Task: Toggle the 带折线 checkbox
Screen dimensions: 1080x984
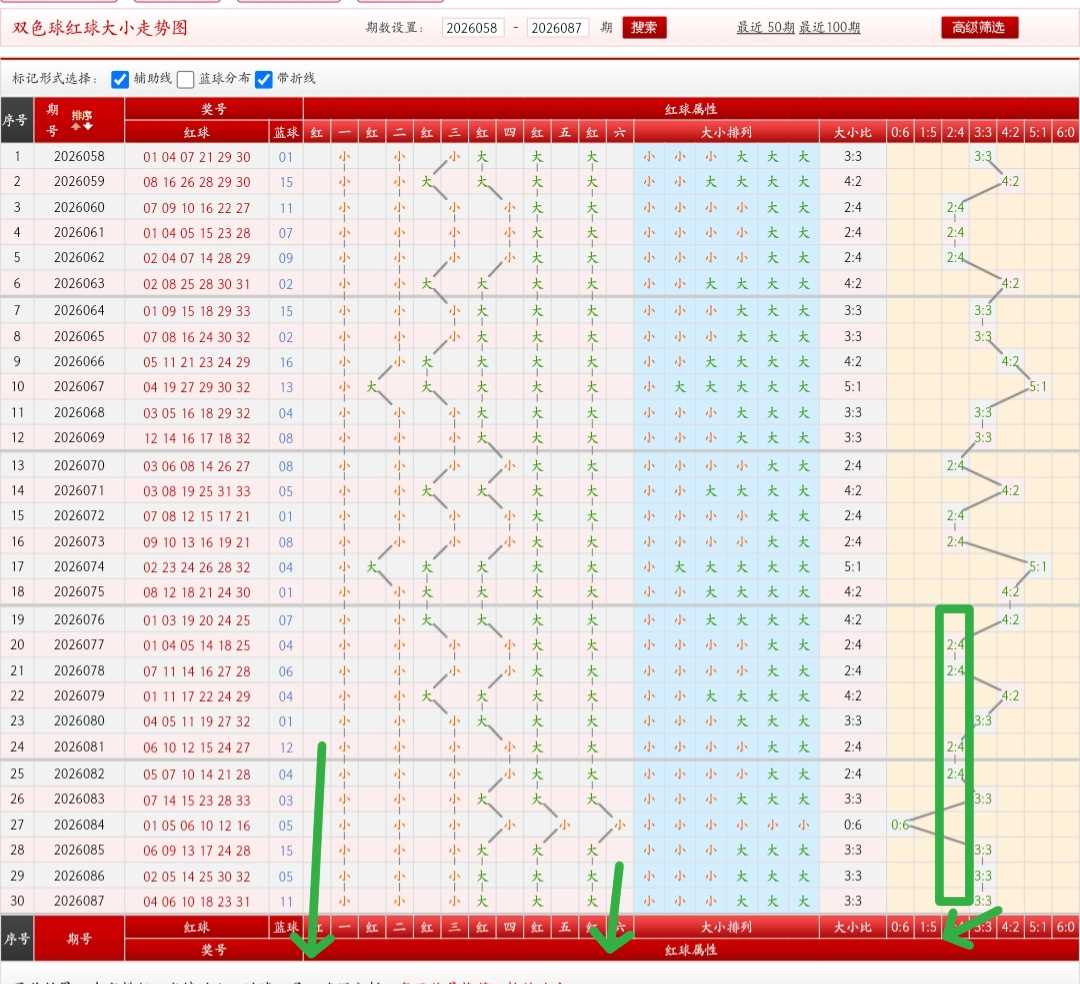Action: (x=264, y=79)
